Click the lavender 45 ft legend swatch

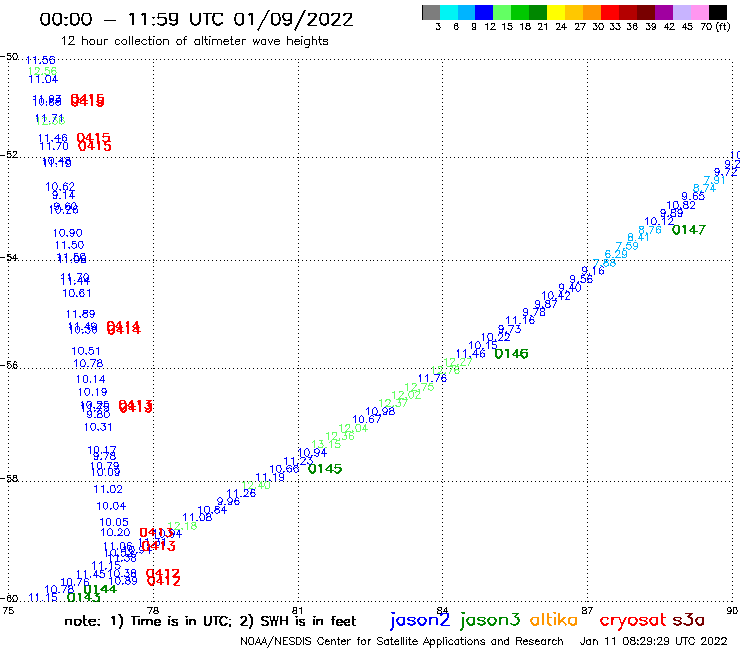click(681, 12)
